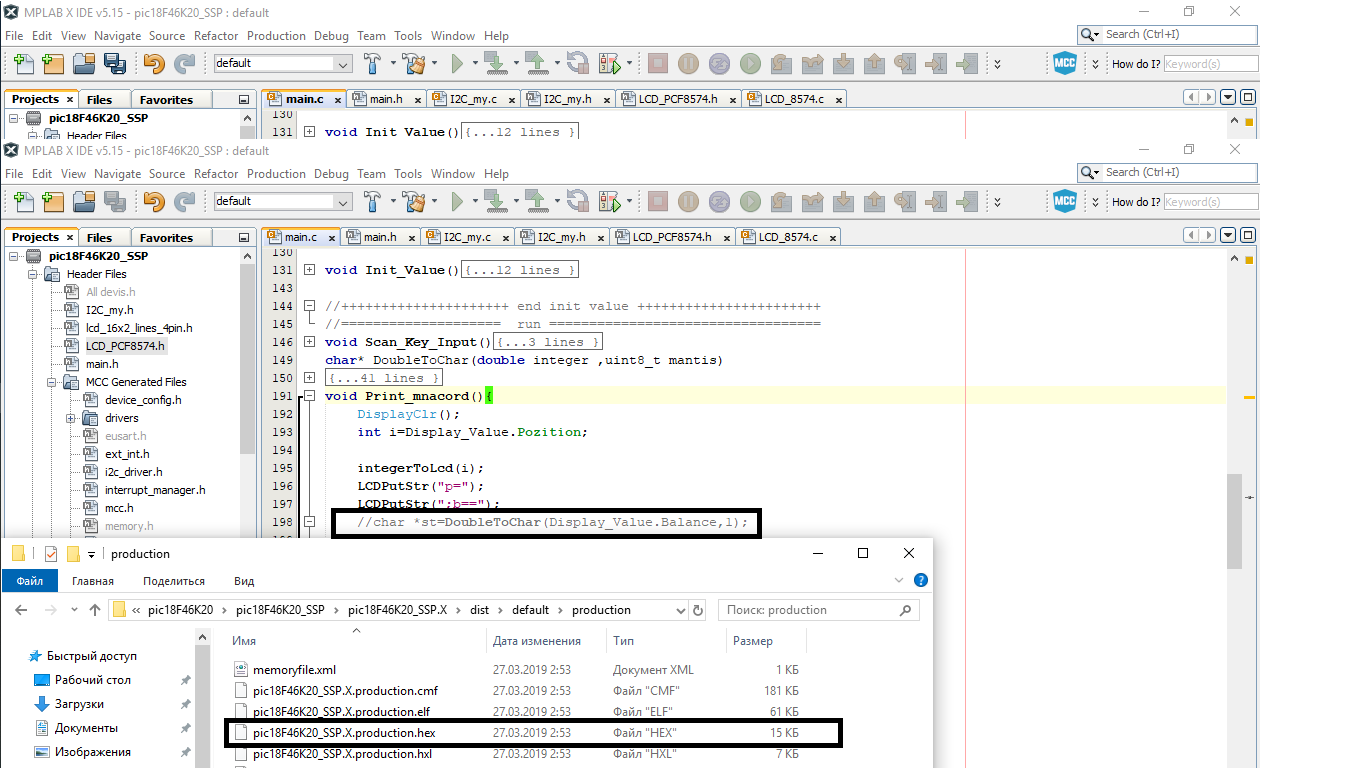Click MCC icon in upper MPLAB toolbar
This screenshot has height=768, width=1366.
1065,63
